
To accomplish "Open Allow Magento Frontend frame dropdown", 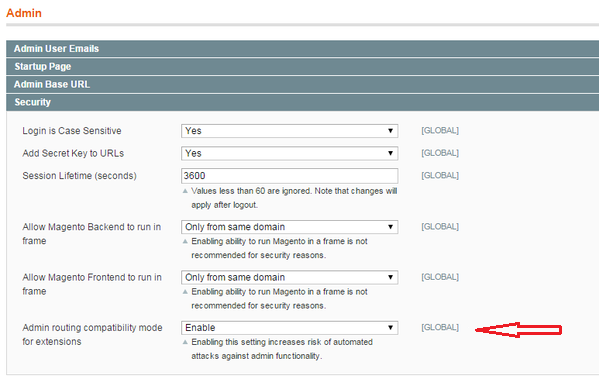I will click(290, 277).
